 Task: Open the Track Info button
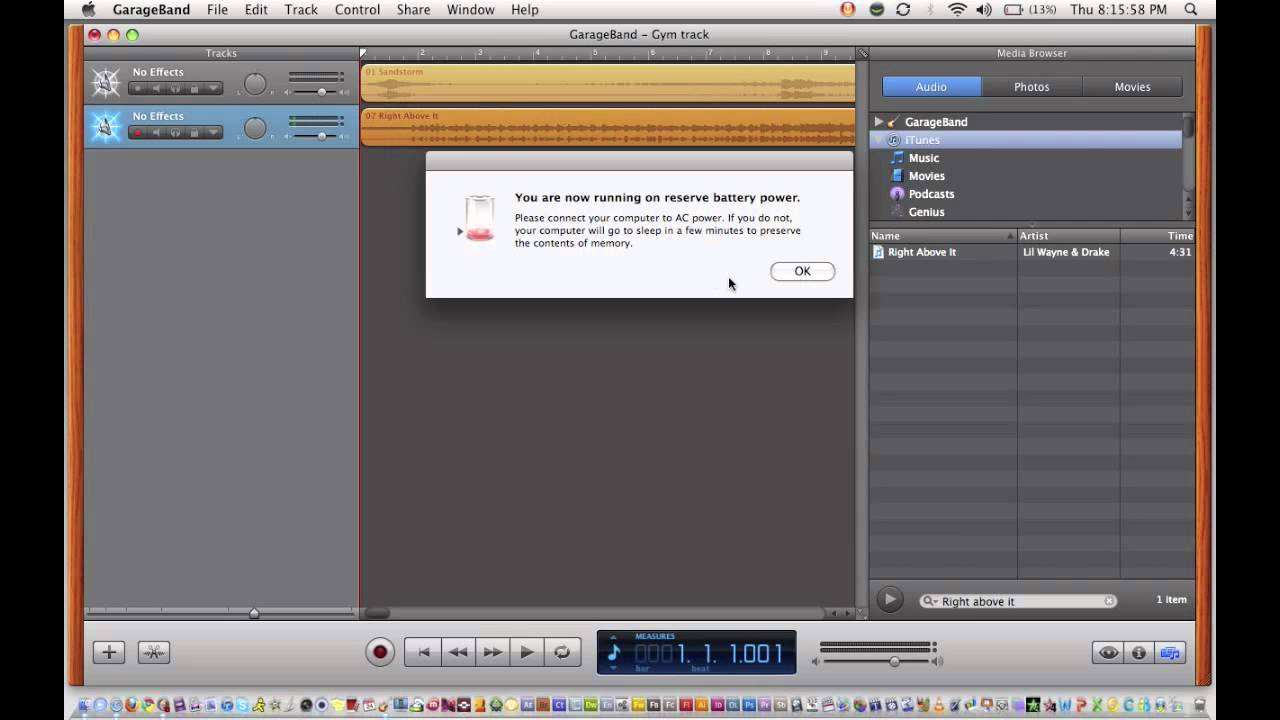point(1139,653)
